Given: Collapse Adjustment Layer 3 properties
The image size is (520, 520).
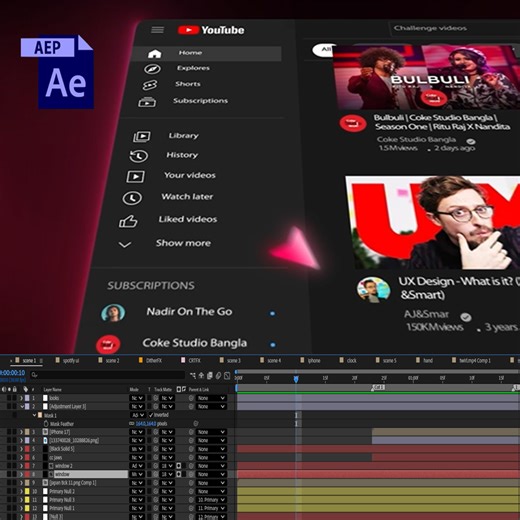Looking at the screenshot, I should point(22,406).
